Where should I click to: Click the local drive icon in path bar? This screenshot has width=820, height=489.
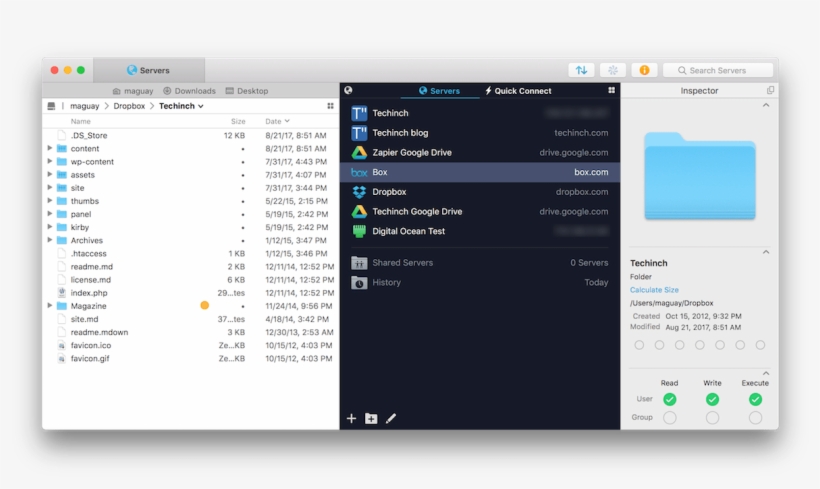tap(51, 106)
